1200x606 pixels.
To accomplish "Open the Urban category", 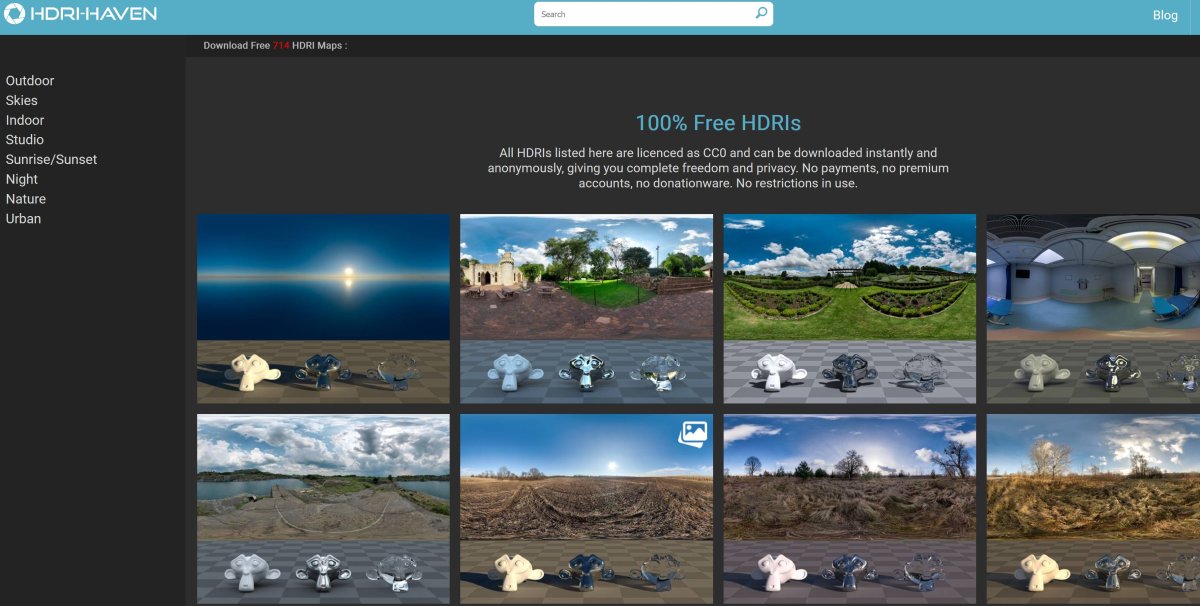I will (24, 219).
